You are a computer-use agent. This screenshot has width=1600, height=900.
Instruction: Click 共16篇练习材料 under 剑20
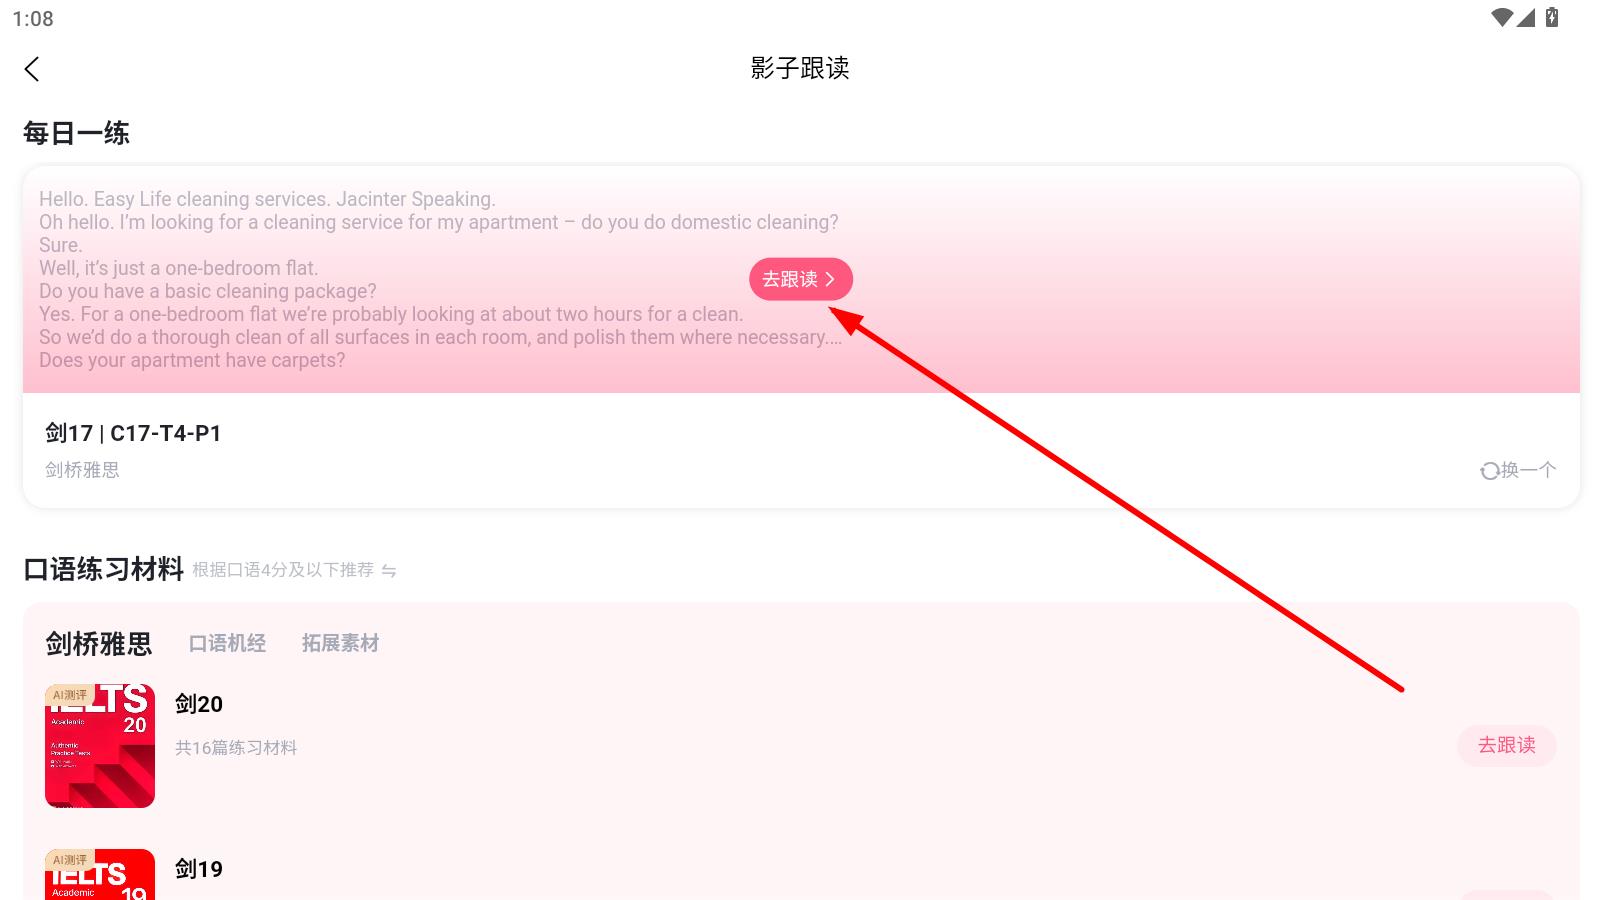236,748
